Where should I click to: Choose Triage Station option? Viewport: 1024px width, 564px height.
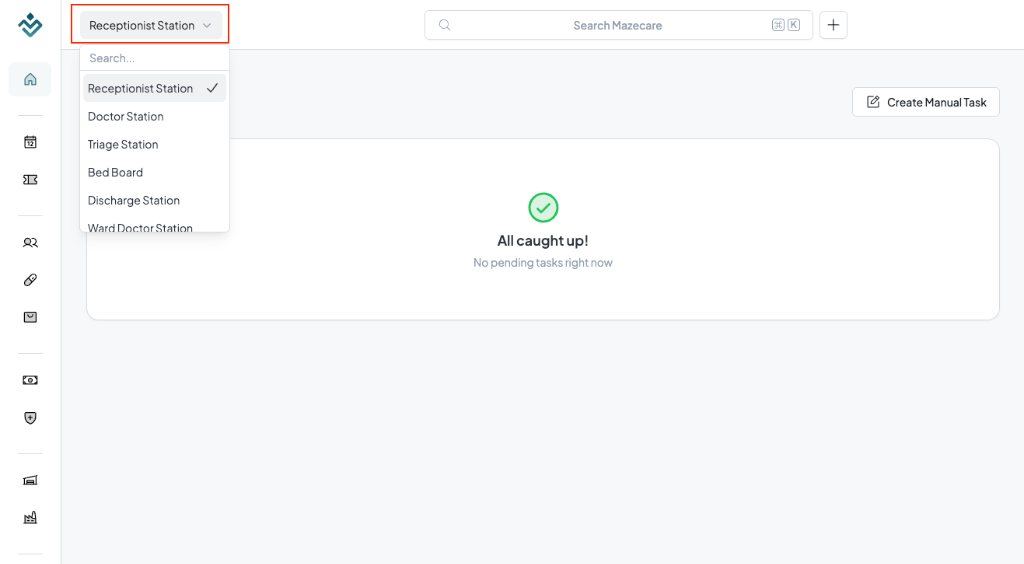pyautogui.click(x=154, y=144)
